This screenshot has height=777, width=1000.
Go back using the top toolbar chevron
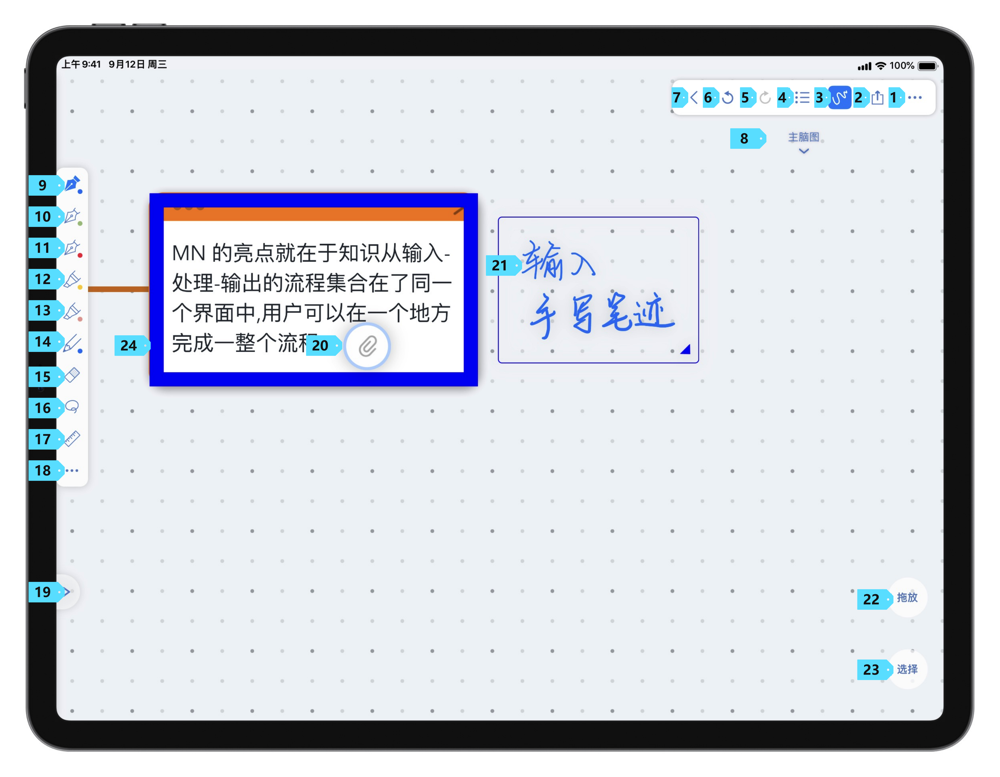tap(694, 98)
